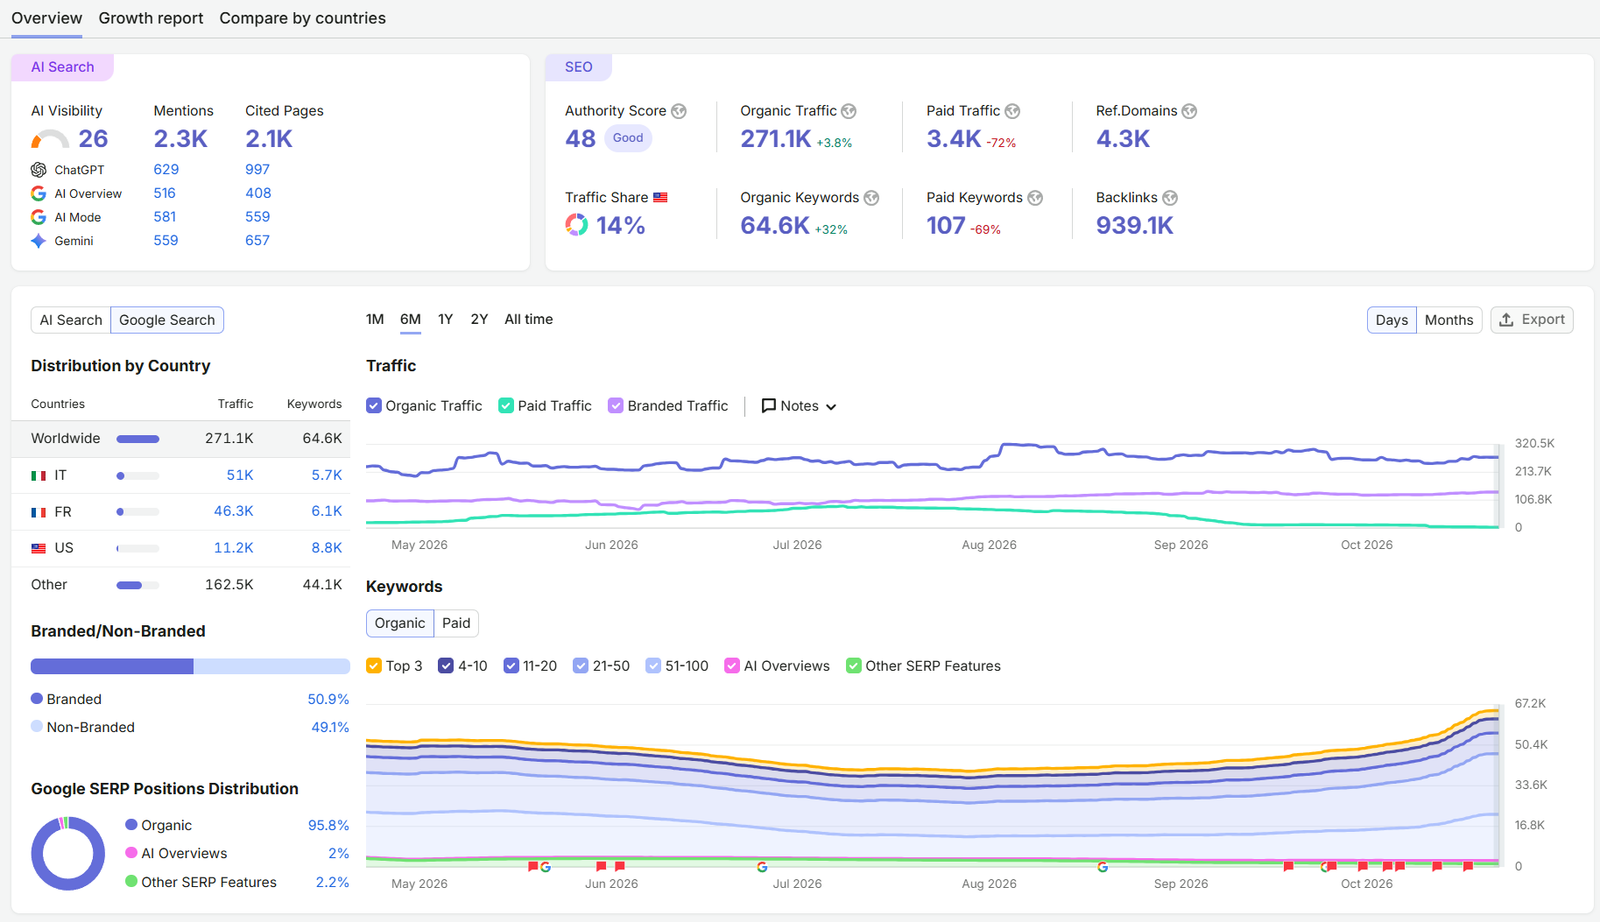The width and height of the screenshot is (1600, 922).
Task: Select the AI Search tab in distribution panel
Action: tap(71, 320)
